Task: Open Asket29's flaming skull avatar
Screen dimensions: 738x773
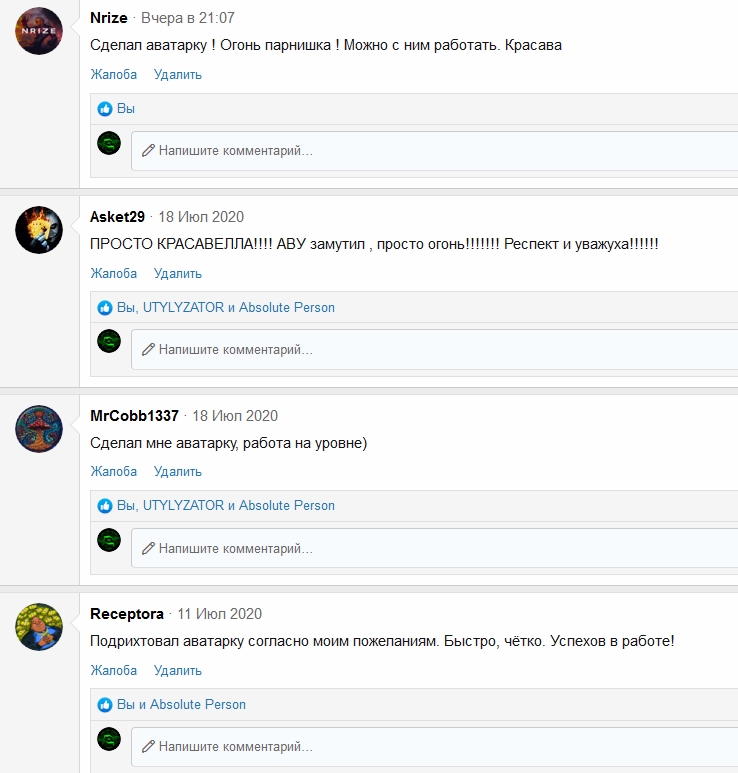Action: click(x=39, y=230)
